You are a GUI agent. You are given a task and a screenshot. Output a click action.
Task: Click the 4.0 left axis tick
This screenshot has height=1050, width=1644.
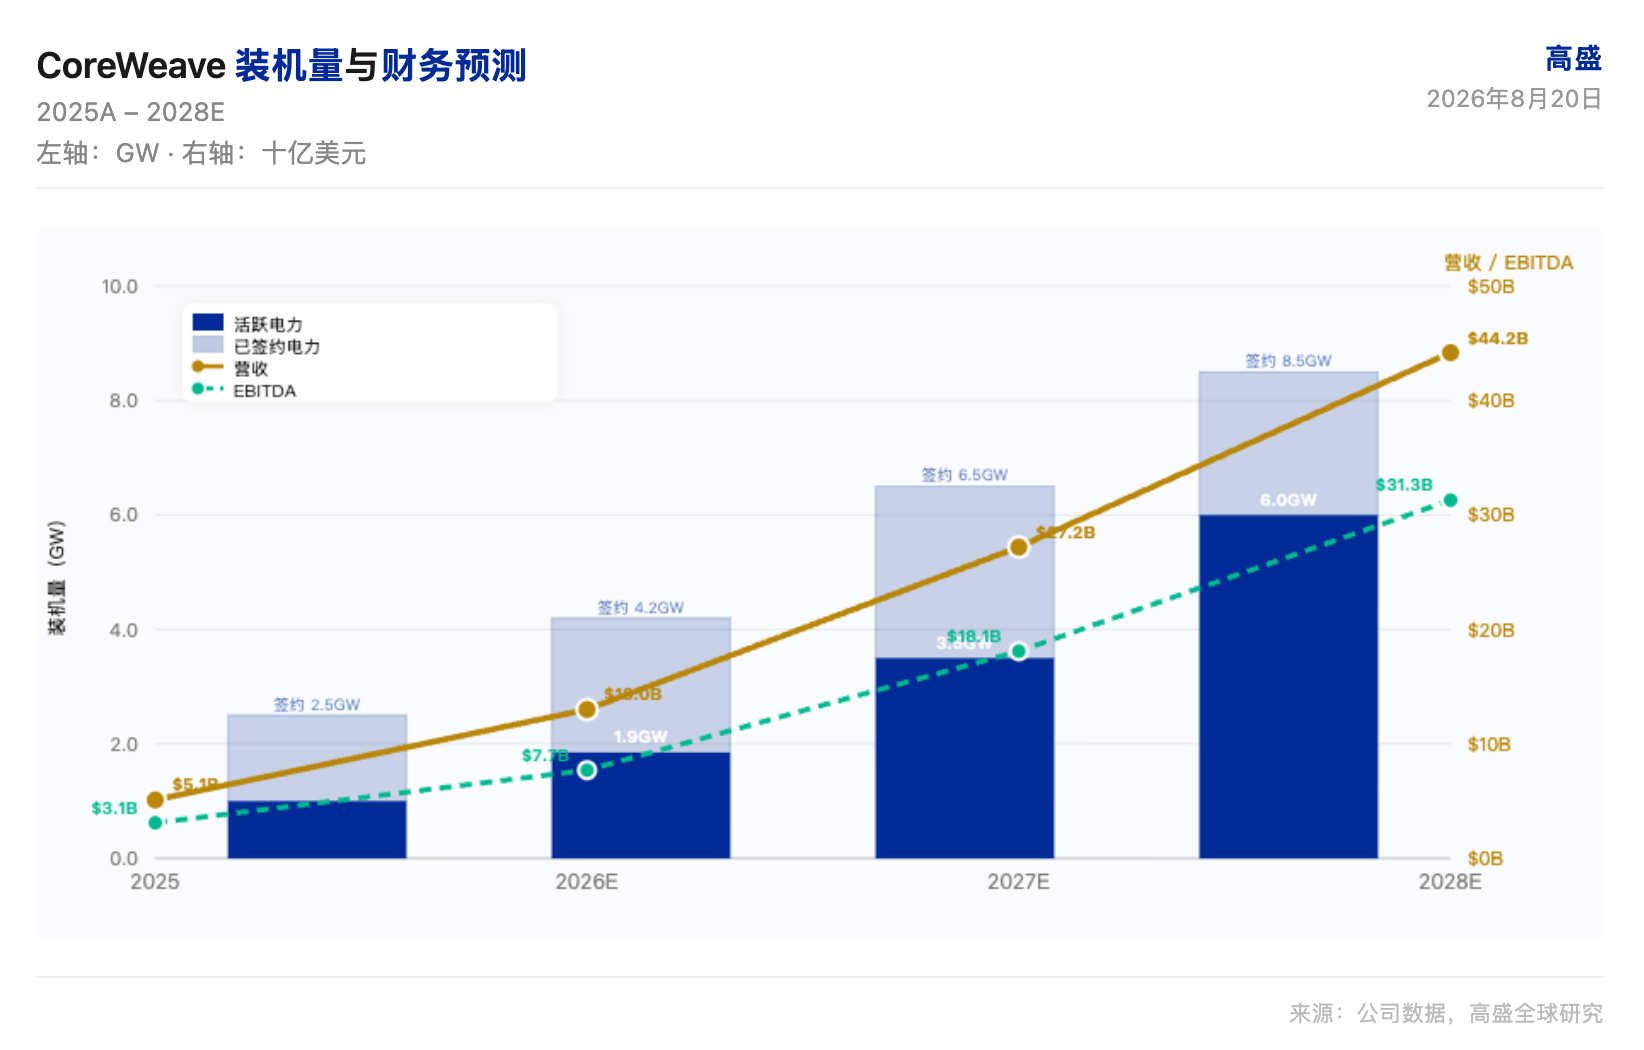pyautogui.click(x=124, y=630)
